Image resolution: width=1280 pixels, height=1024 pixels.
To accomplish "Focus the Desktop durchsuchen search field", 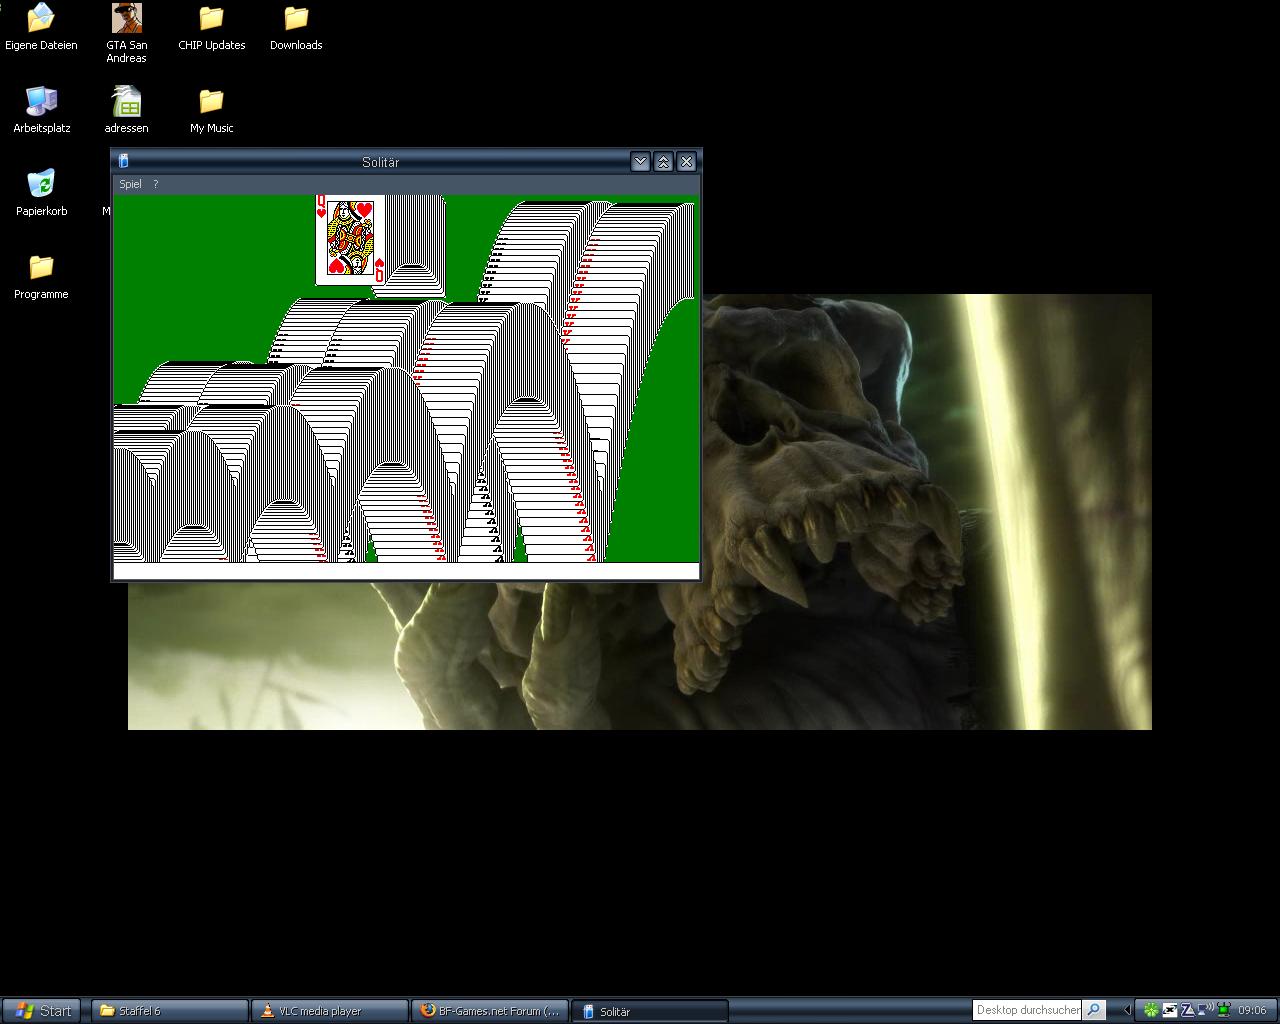I will 1028,1010.
